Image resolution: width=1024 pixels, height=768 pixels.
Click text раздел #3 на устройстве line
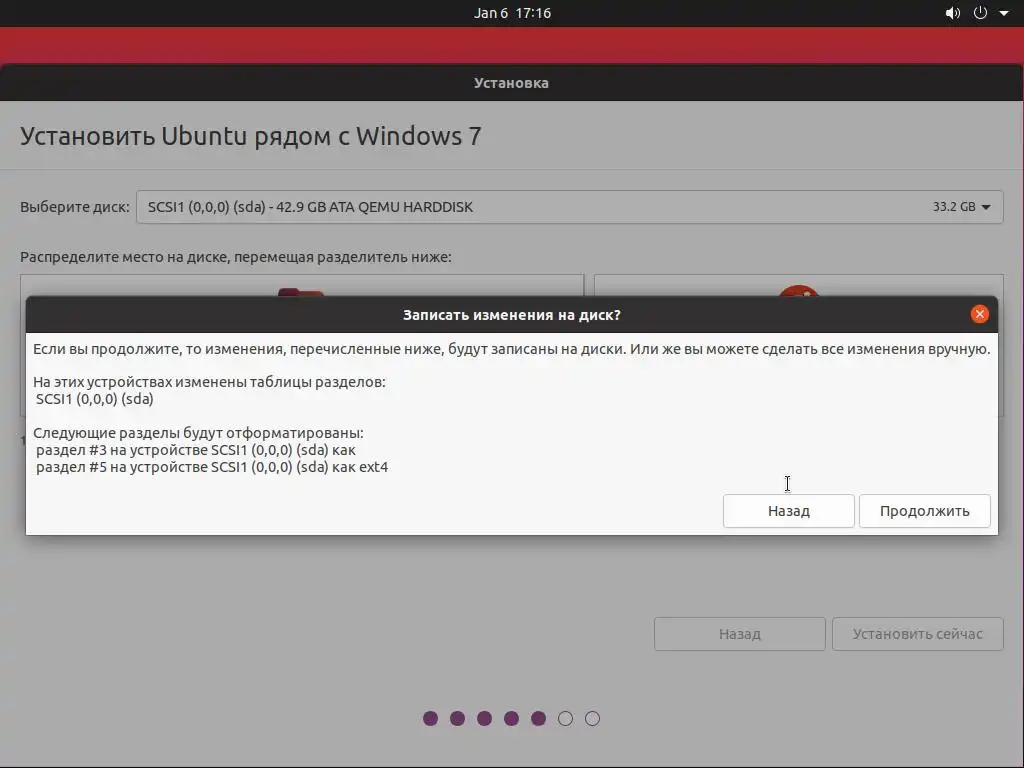[x=195, y=450]
